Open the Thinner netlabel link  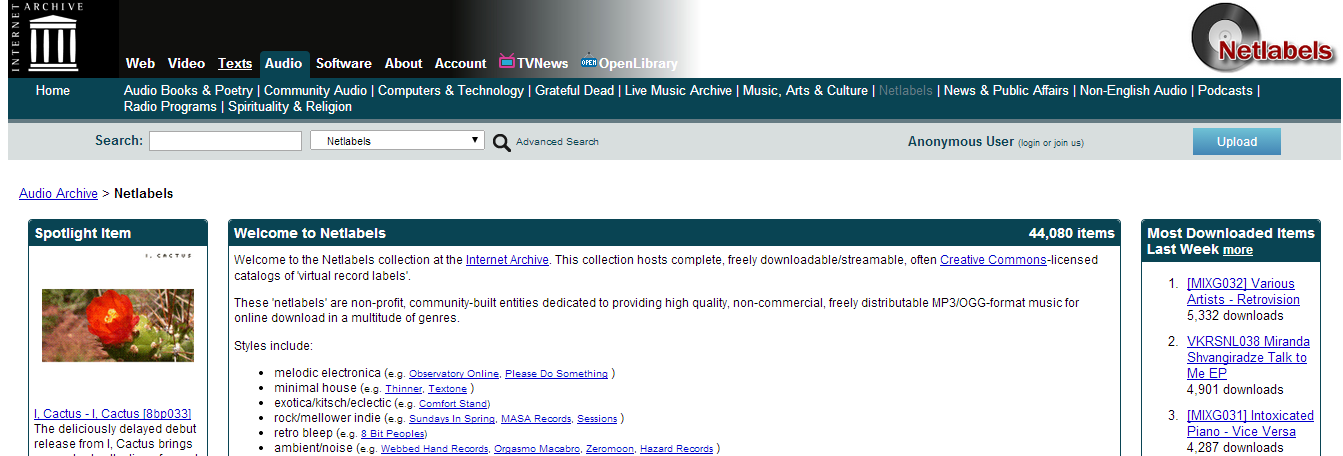pyautogui.click(x=404, y=389)
